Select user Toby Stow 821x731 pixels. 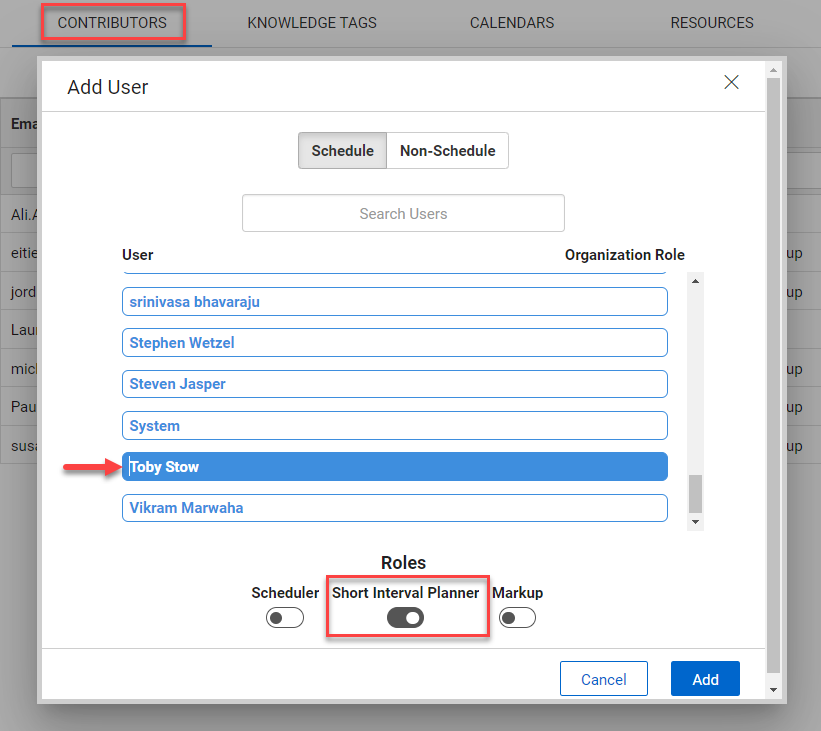pos(394,466)
